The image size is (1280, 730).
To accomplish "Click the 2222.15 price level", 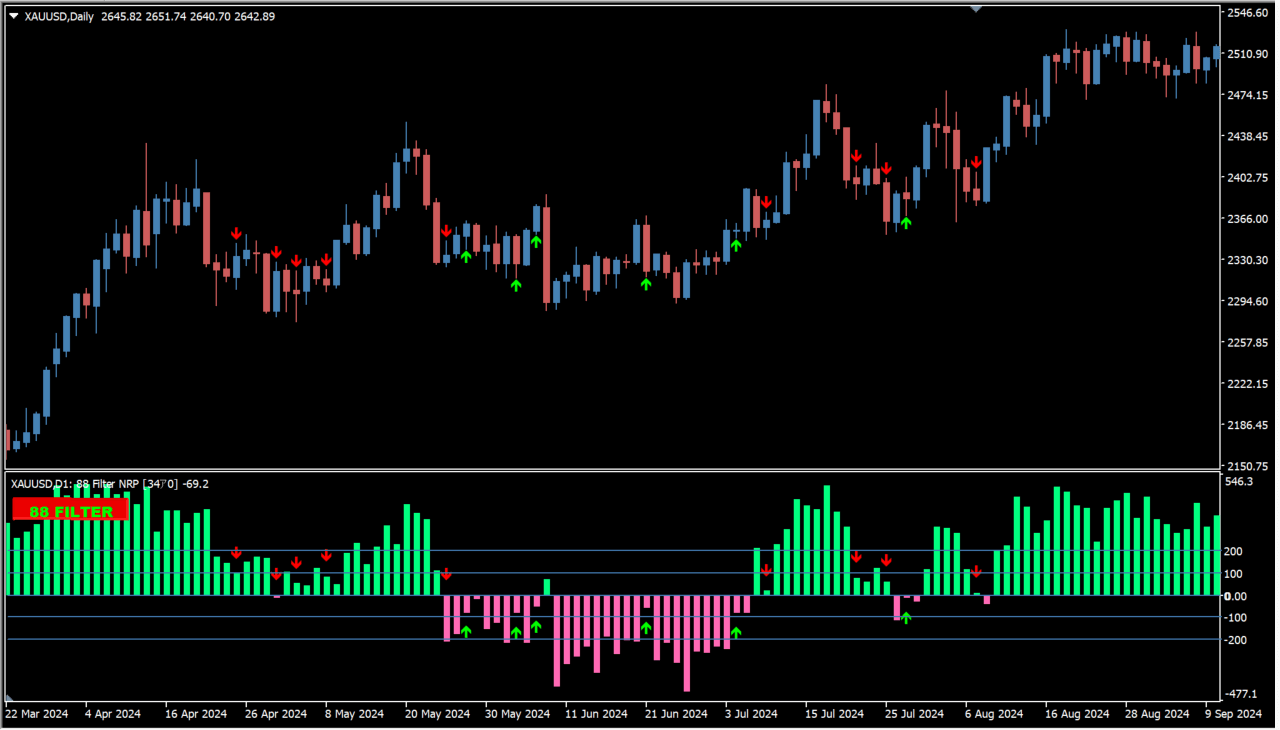I will click(1248, 384).
